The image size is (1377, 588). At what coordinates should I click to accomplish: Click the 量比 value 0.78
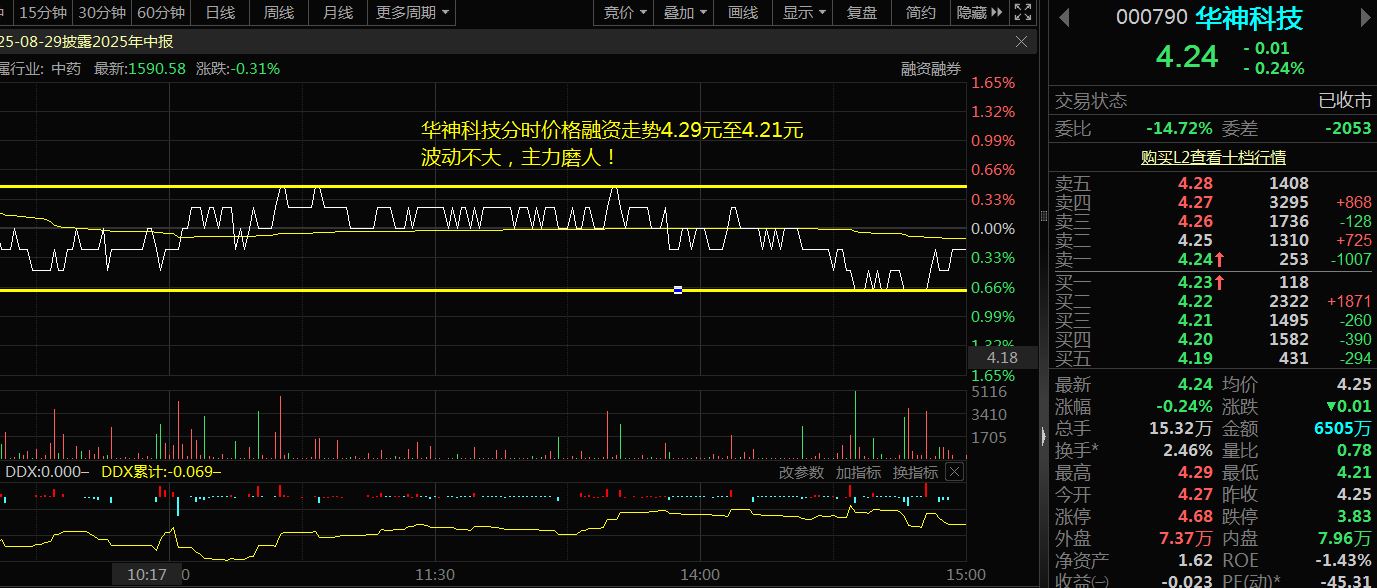tap(1354, 450)
